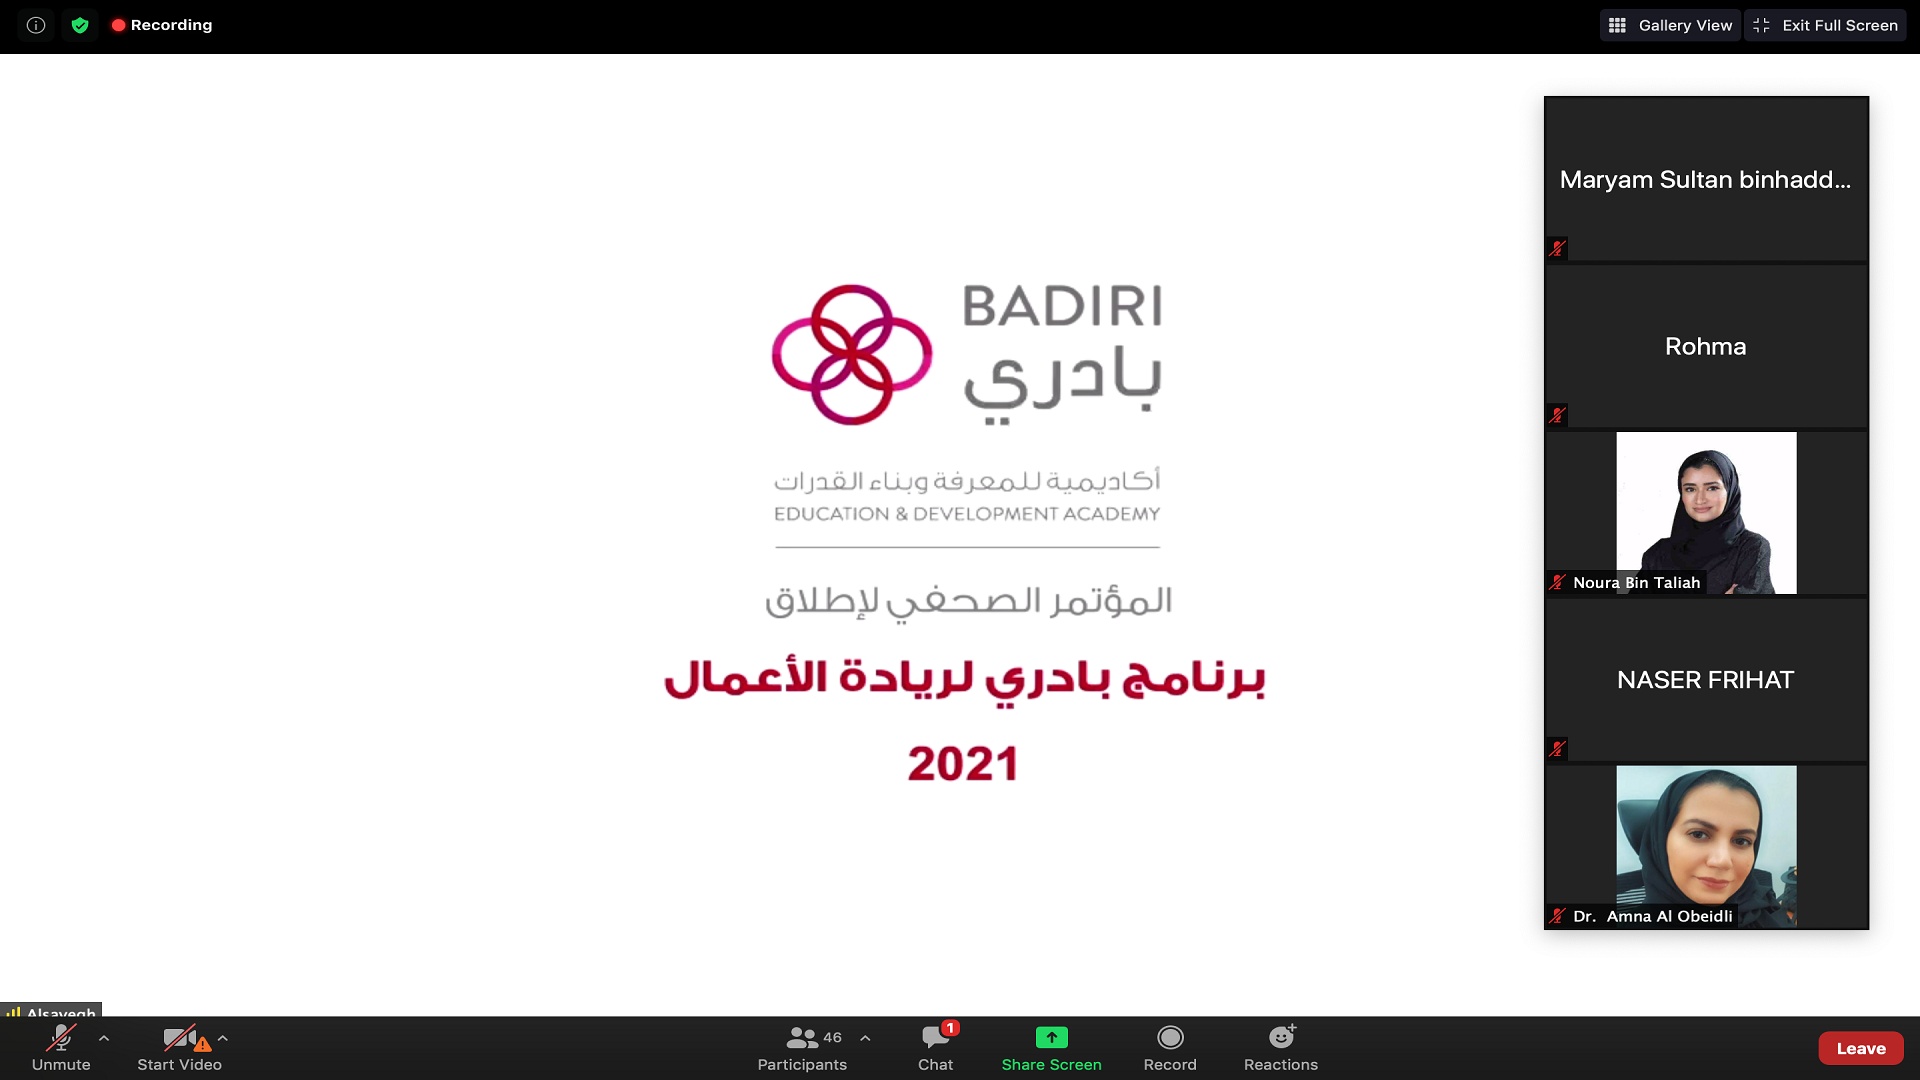Select Noura Bin Taliah participant tile
This screenshot has width=1920, height=1080.
point(1705,512)
